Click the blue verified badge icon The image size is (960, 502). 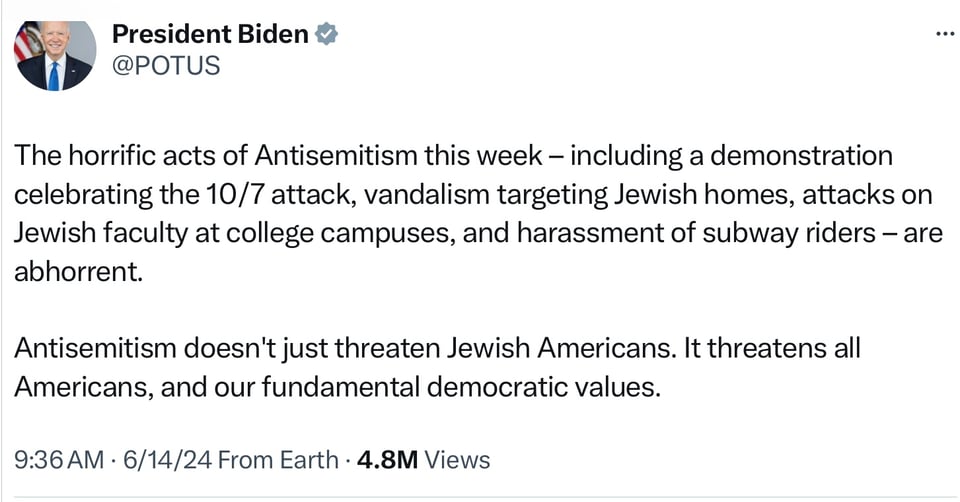click(x=327, y=34)
